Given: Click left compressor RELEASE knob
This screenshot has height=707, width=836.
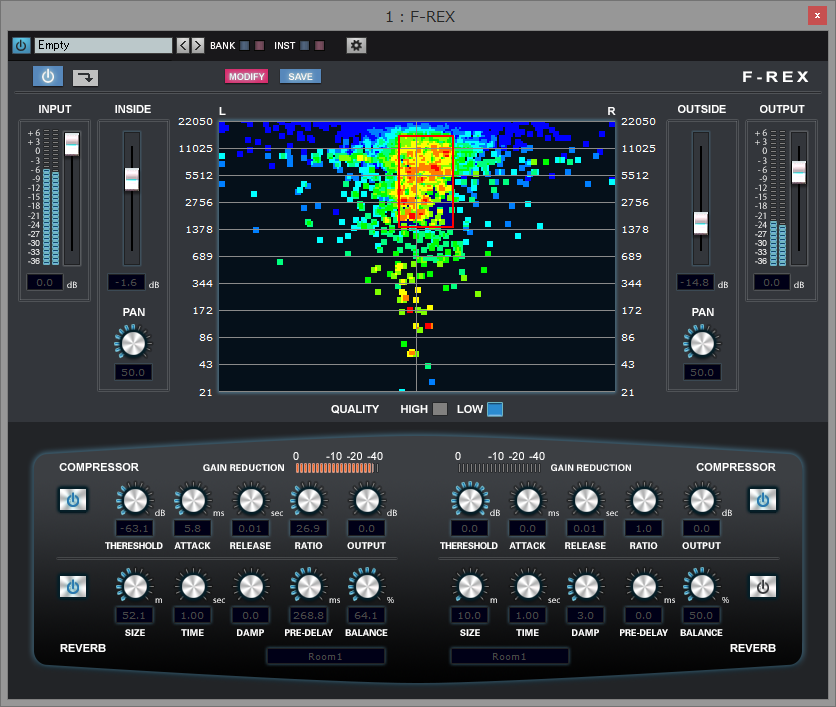Looking at the screenshot, I should click(251, 500).
